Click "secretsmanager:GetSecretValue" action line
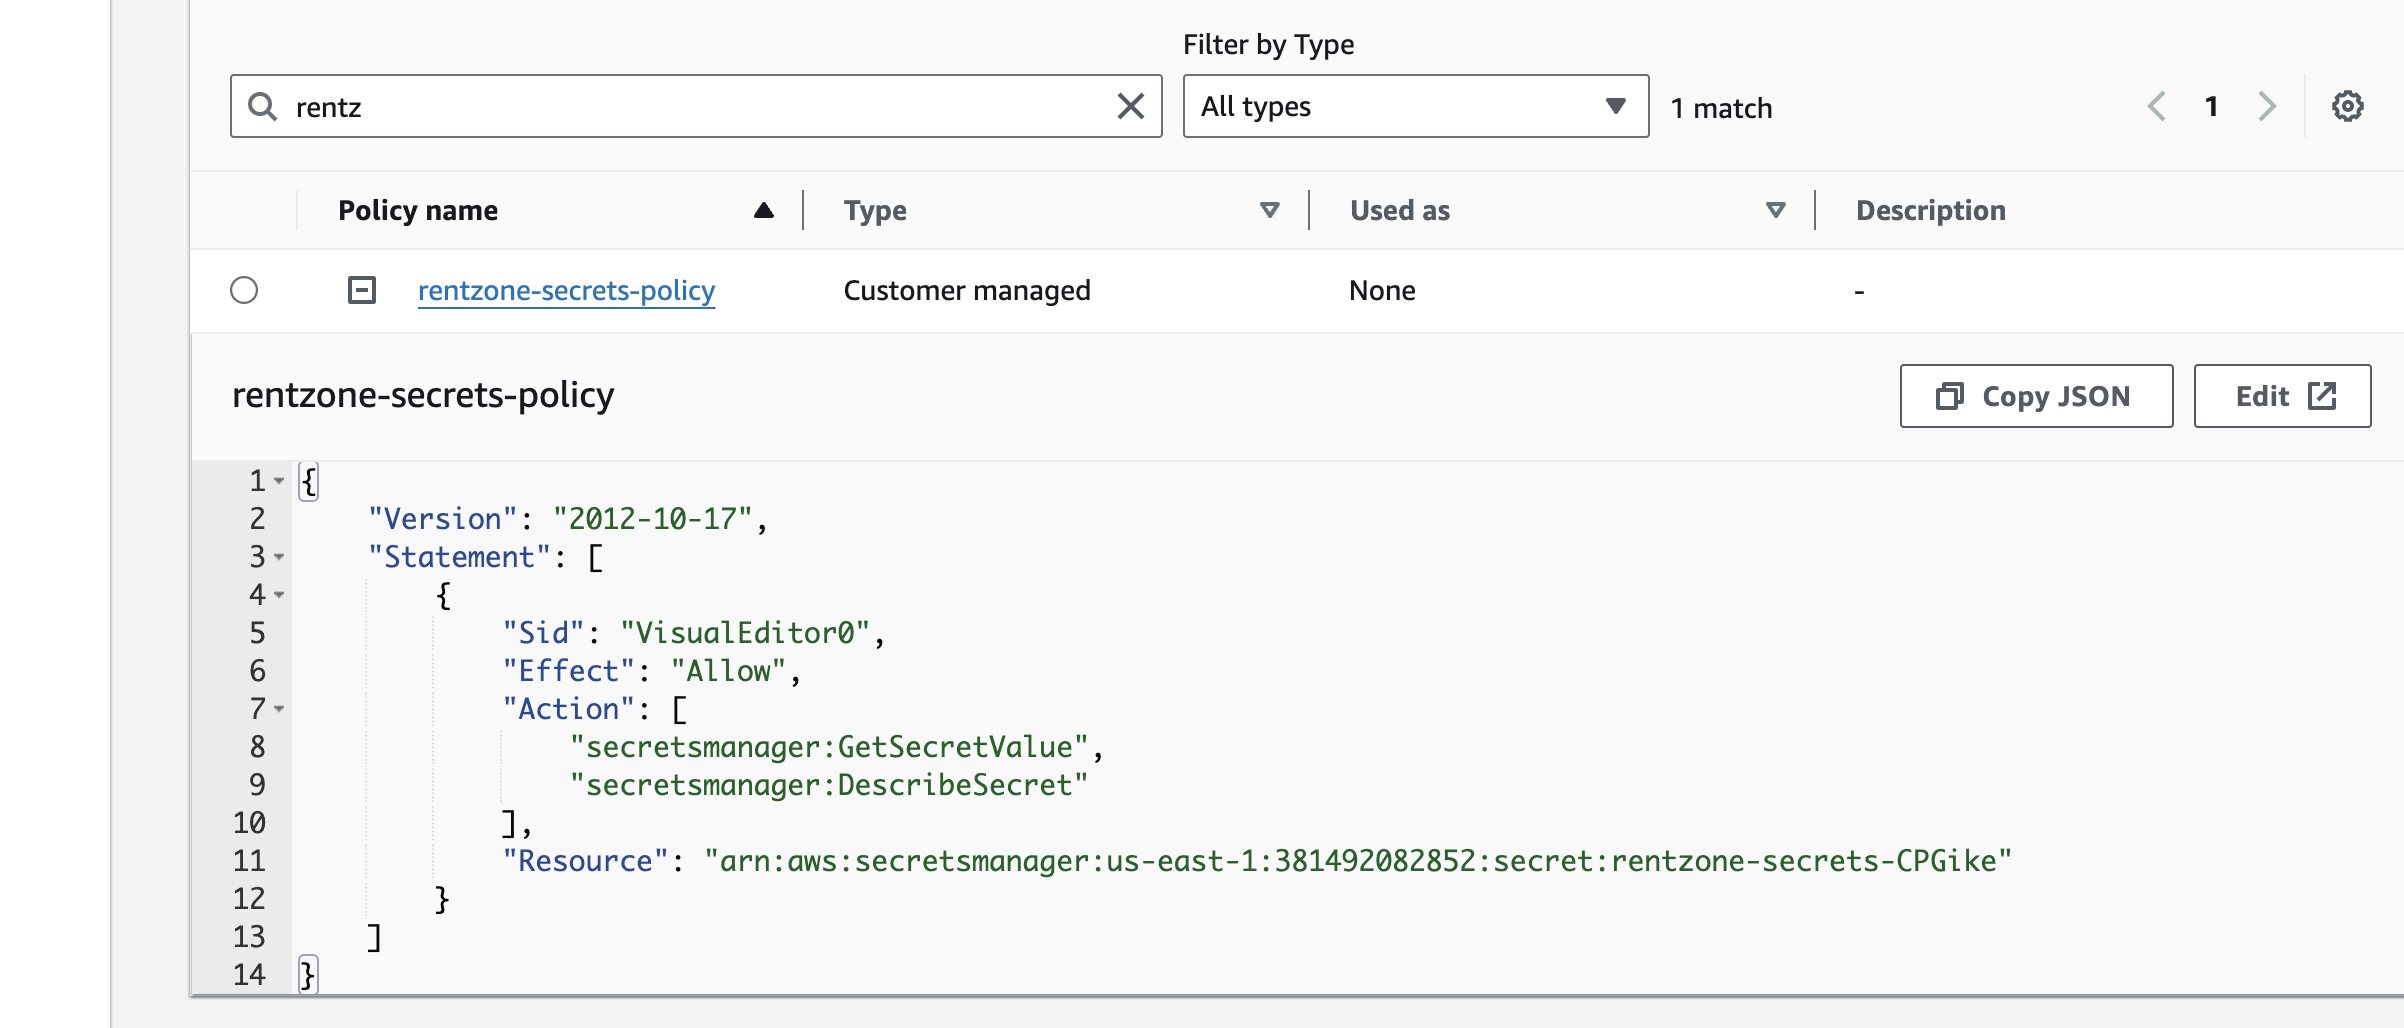The height and width of the screenshot is (1028, 2404). [x=828, y=747]
